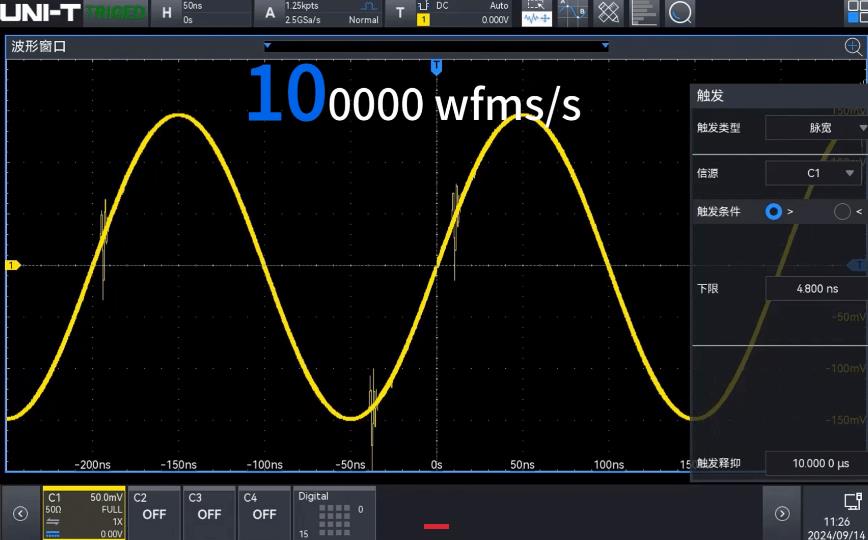
Task: Open the bar list measurement icon
Action: point(645,13)
